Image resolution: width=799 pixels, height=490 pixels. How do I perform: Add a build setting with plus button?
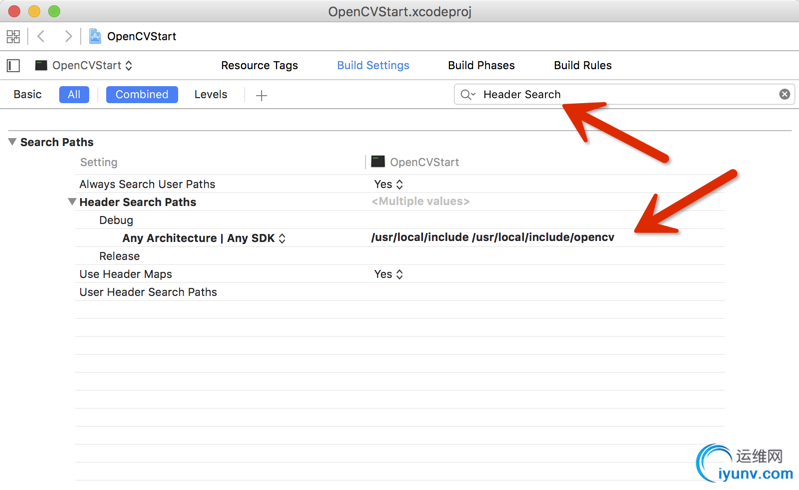[x=261, y=95]
